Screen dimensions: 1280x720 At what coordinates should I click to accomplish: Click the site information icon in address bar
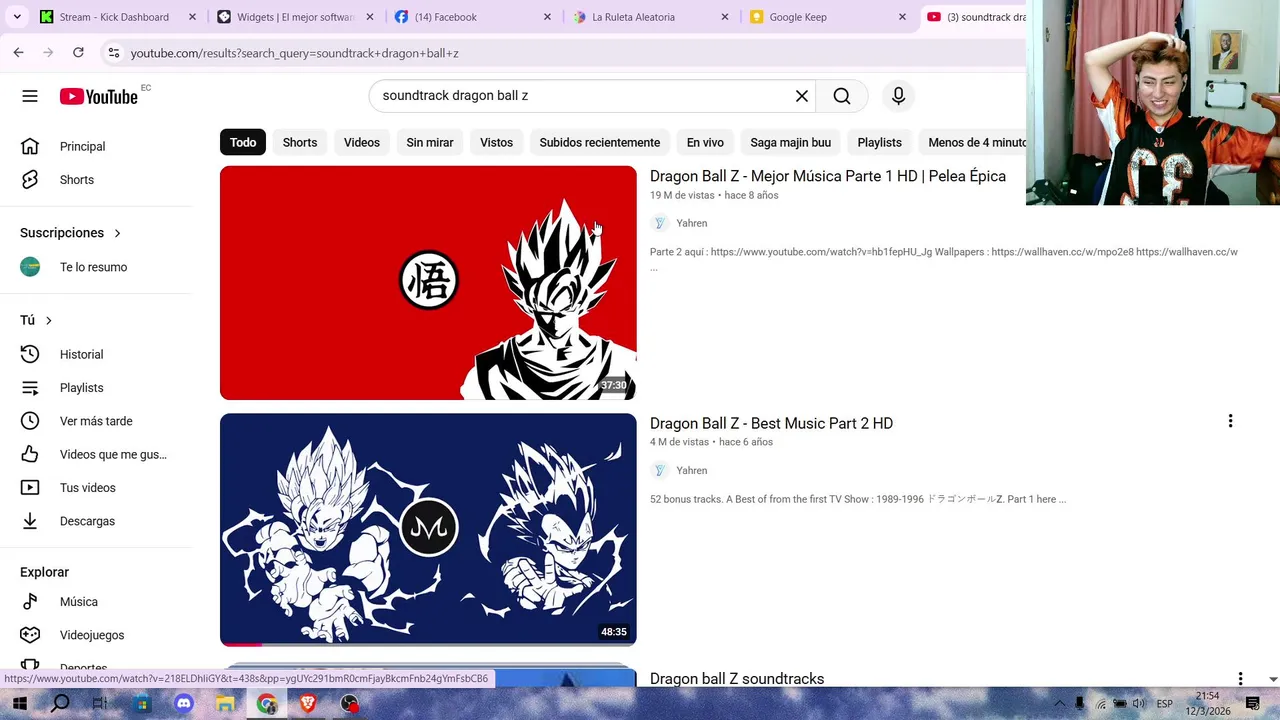pos(114,53)
